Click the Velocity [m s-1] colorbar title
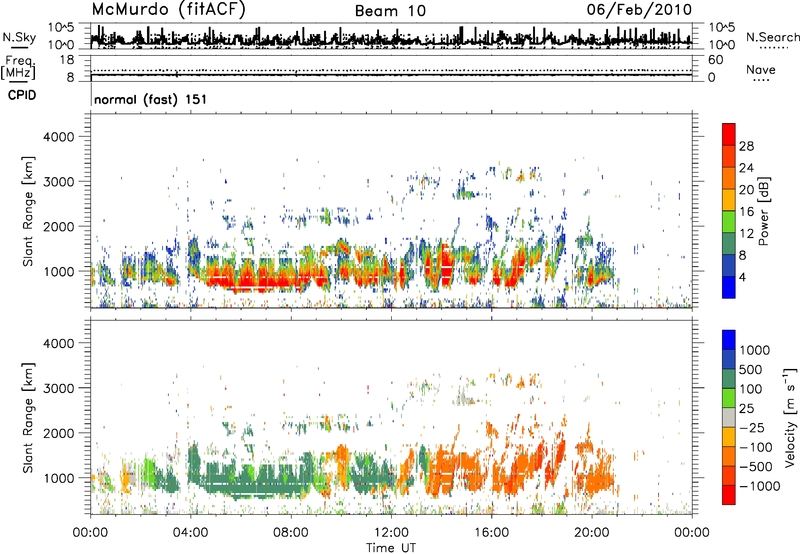This screenshot has width=800, height=554. click(790, 417)
